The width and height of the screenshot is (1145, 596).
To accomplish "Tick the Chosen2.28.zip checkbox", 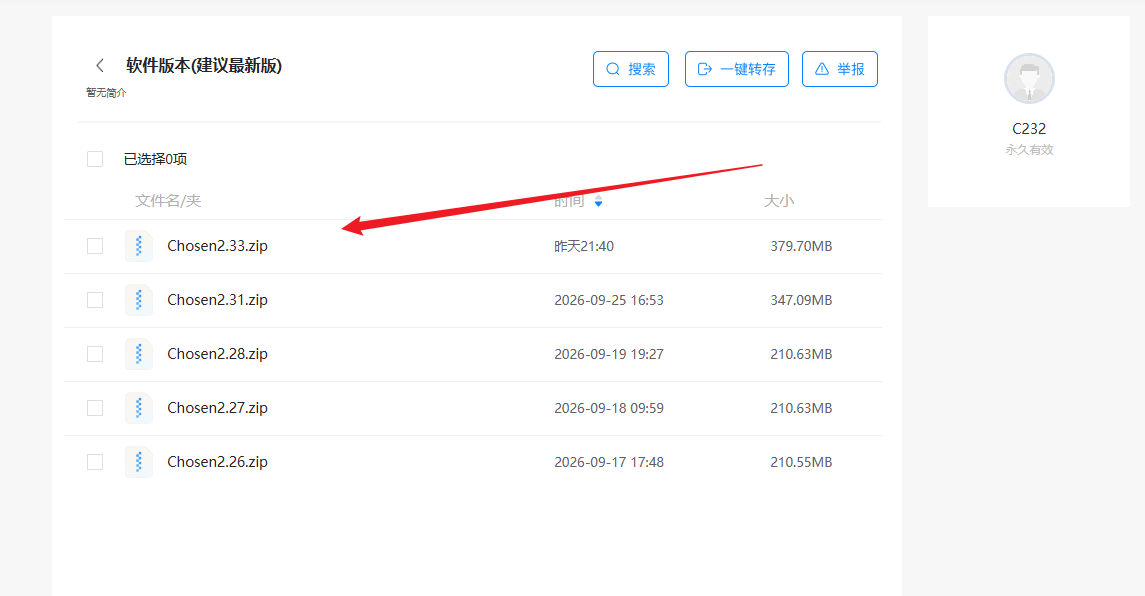I will (95, 354).
